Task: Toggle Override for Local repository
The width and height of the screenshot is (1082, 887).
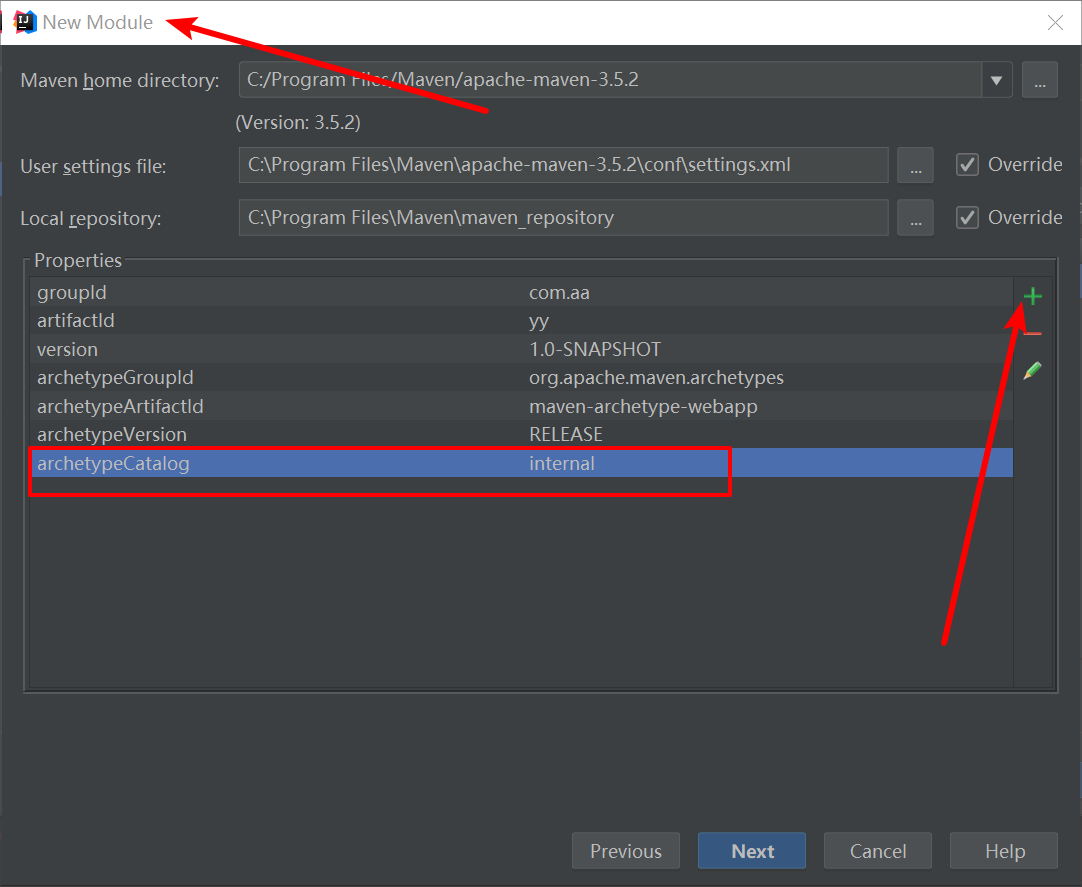Action: click(967, 217)
